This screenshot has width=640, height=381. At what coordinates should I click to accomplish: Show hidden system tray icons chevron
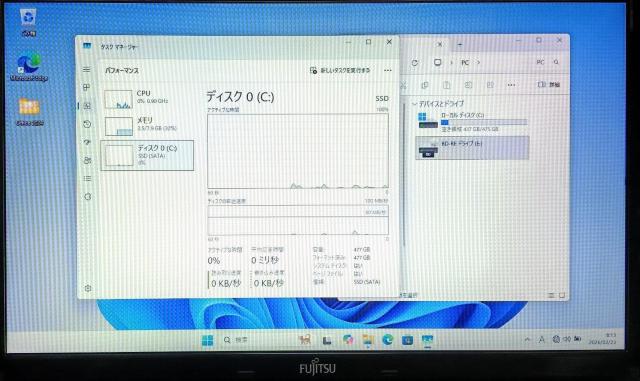(527, 339)
